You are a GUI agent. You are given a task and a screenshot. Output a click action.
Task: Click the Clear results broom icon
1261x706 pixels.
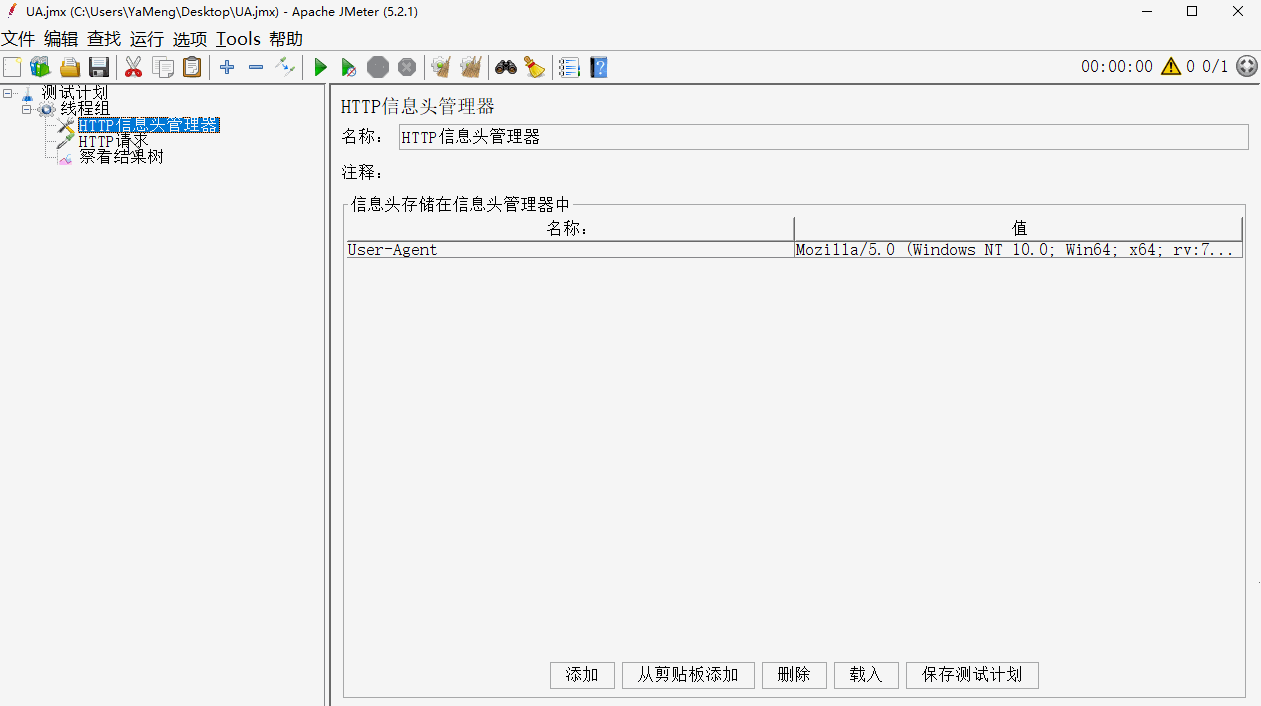coord(440,67)
